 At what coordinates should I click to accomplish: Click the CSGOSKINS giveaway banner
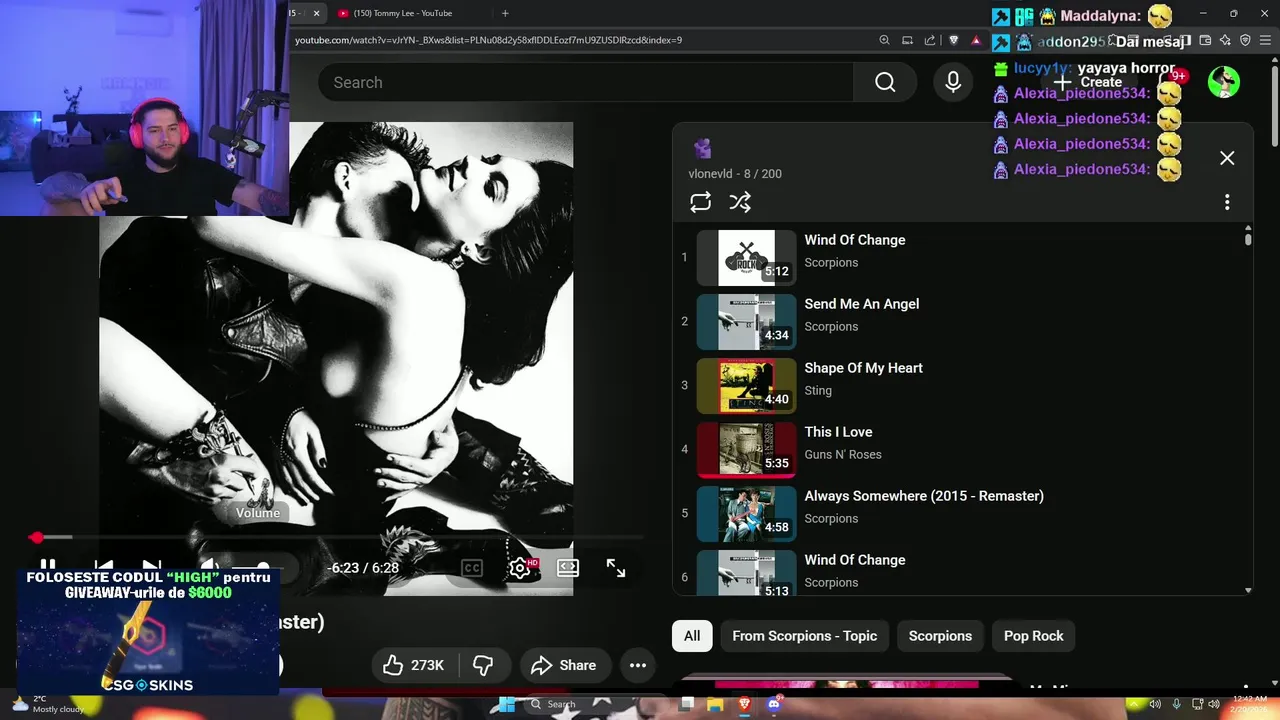pos(148,632)
